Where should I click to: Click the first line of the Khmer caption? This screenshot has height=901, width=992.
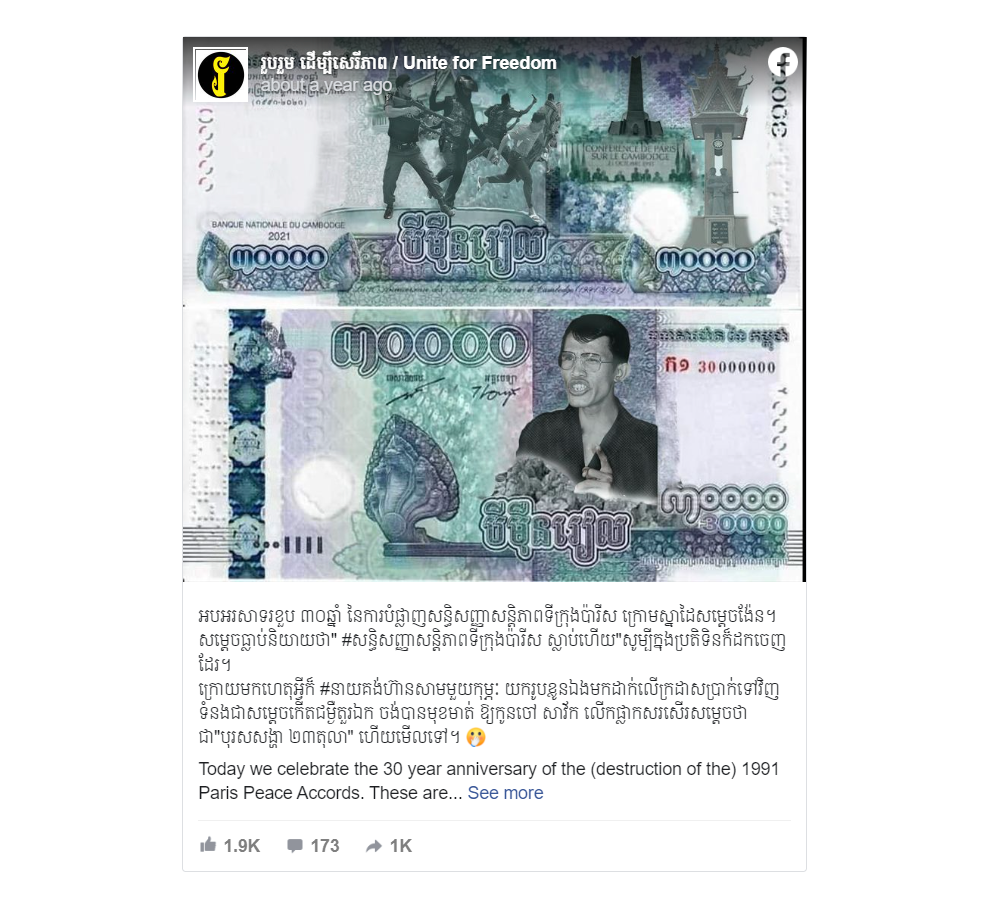tap(487, 616)
